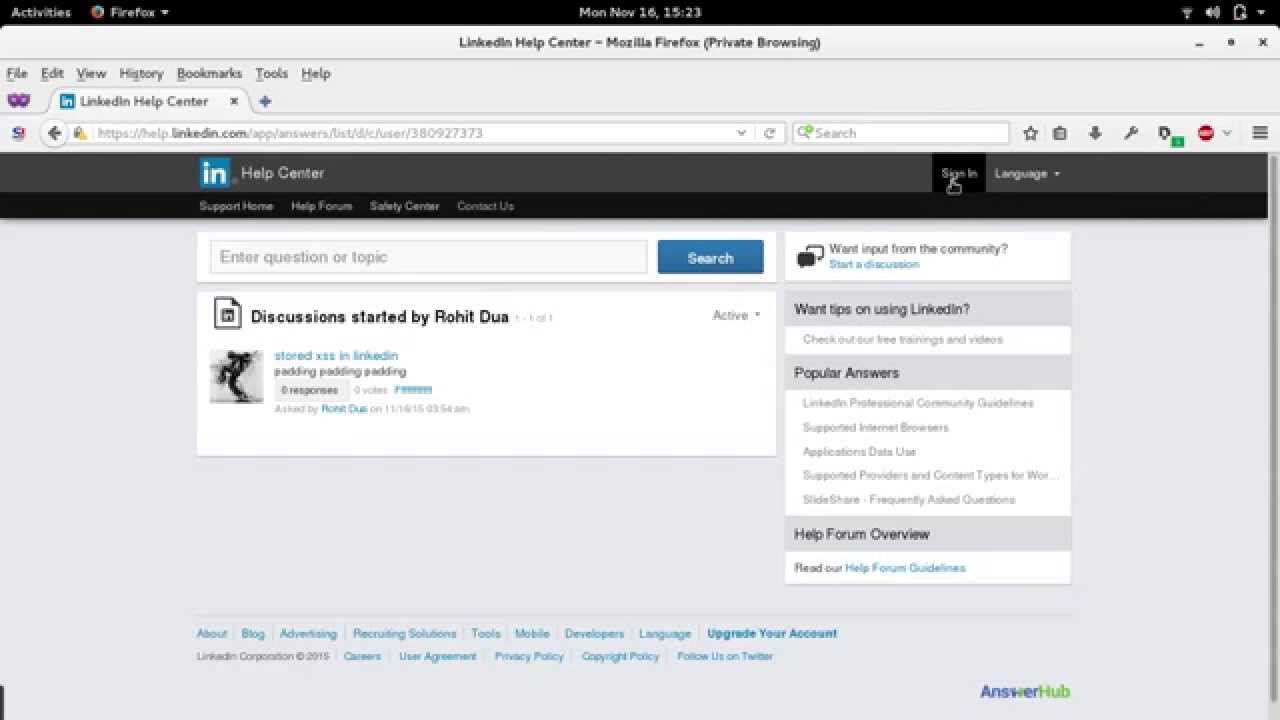
Task: Close the LinkedIn Help Center tab
Action: point(234,101)
